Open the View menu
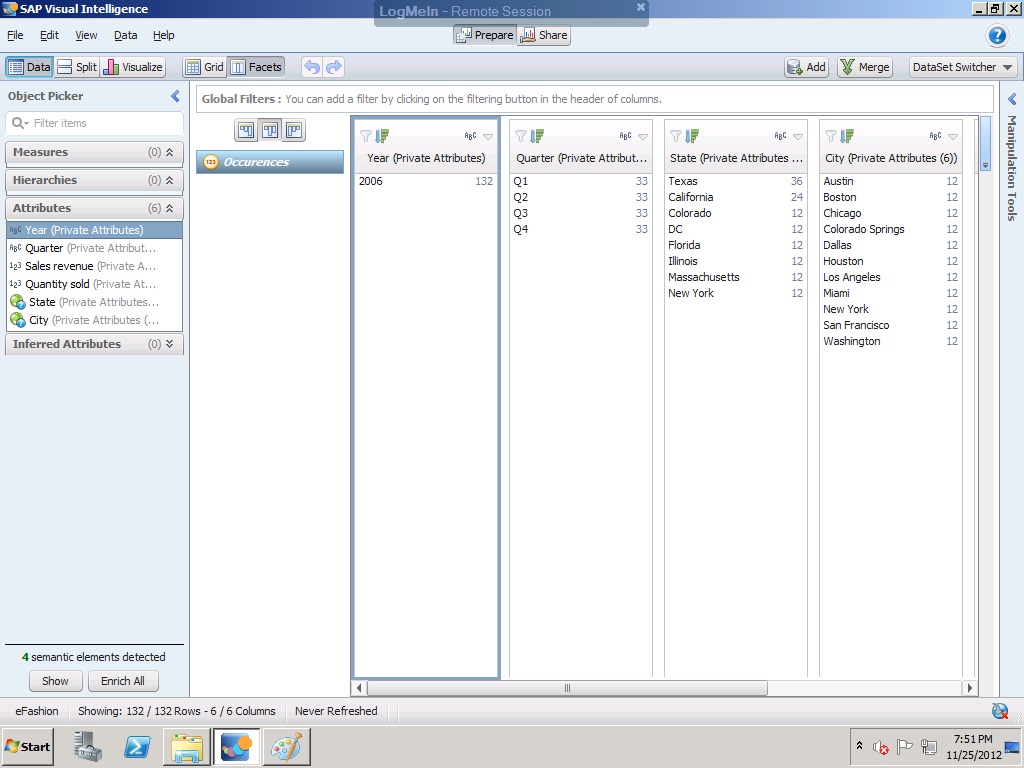 [86, 35]
